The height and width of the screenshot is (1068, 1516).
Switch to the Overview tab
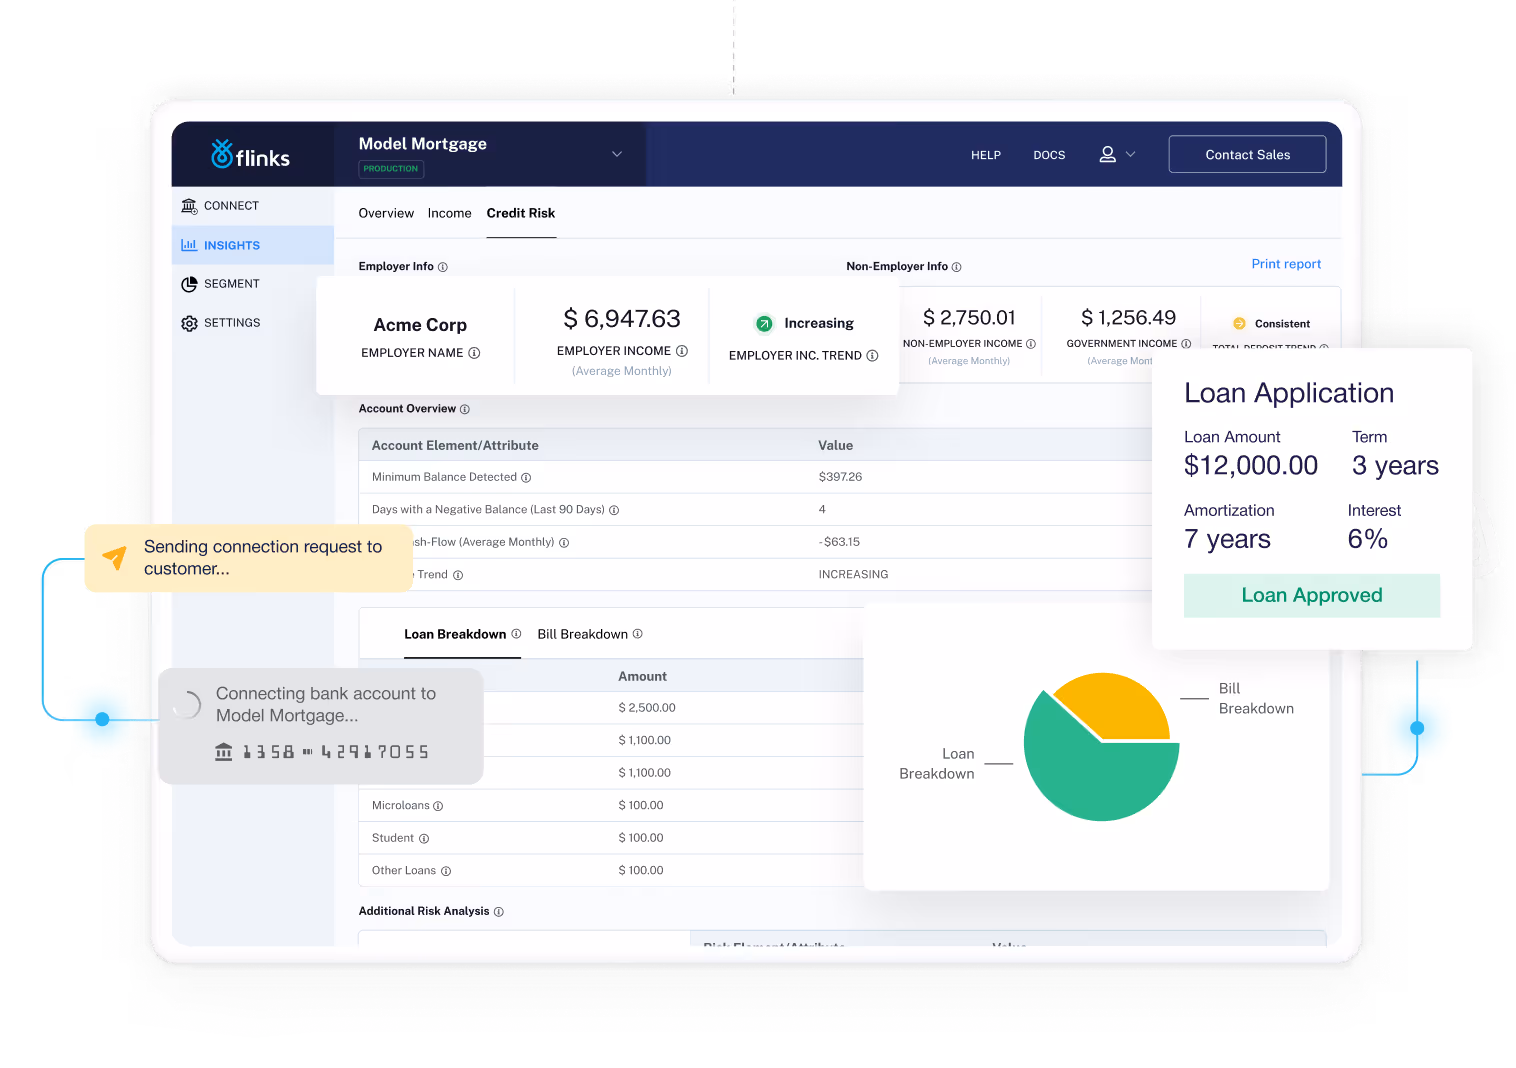386,213
